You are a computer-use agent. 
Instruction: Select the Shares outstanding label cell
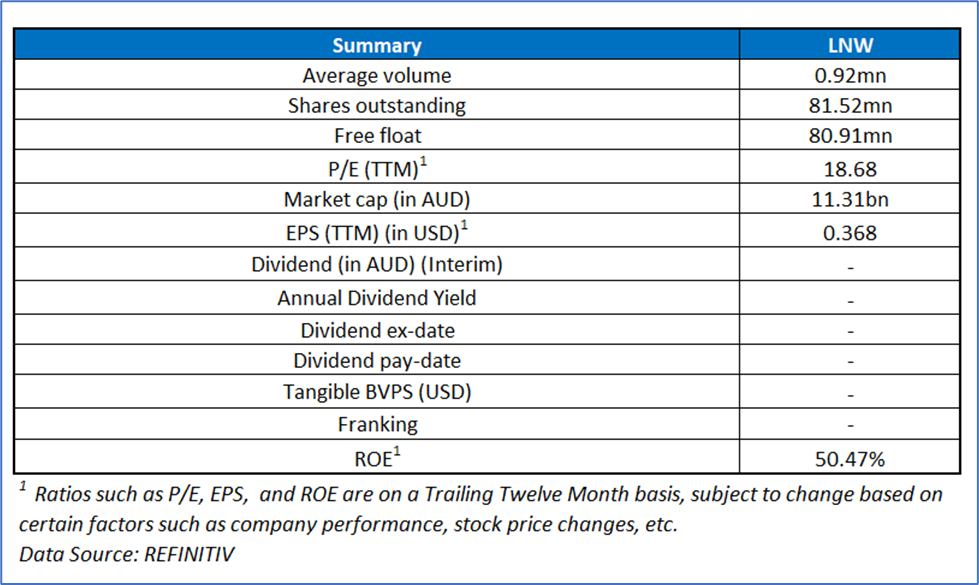point(376,105)
